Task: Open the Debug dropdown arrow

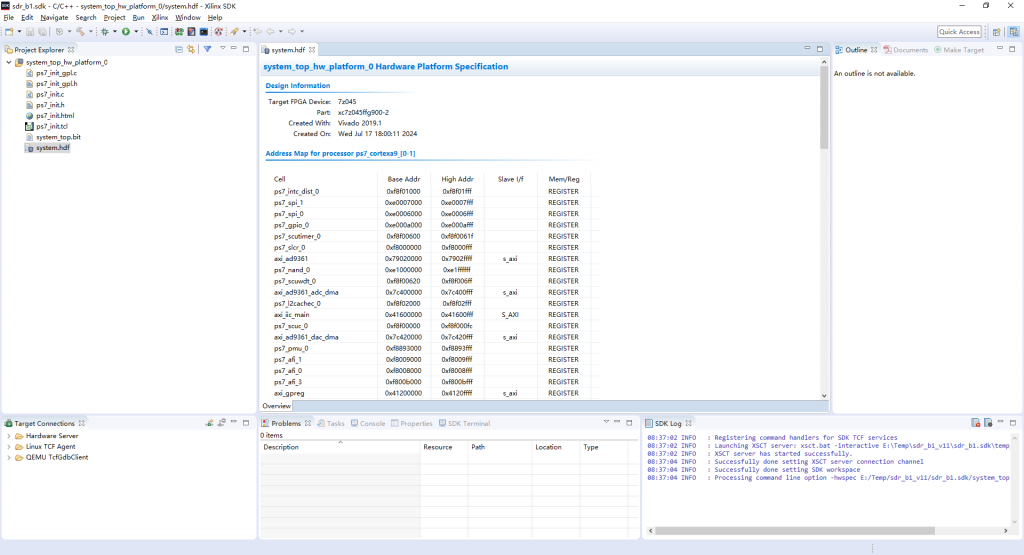Action: (x=115, y=31)
